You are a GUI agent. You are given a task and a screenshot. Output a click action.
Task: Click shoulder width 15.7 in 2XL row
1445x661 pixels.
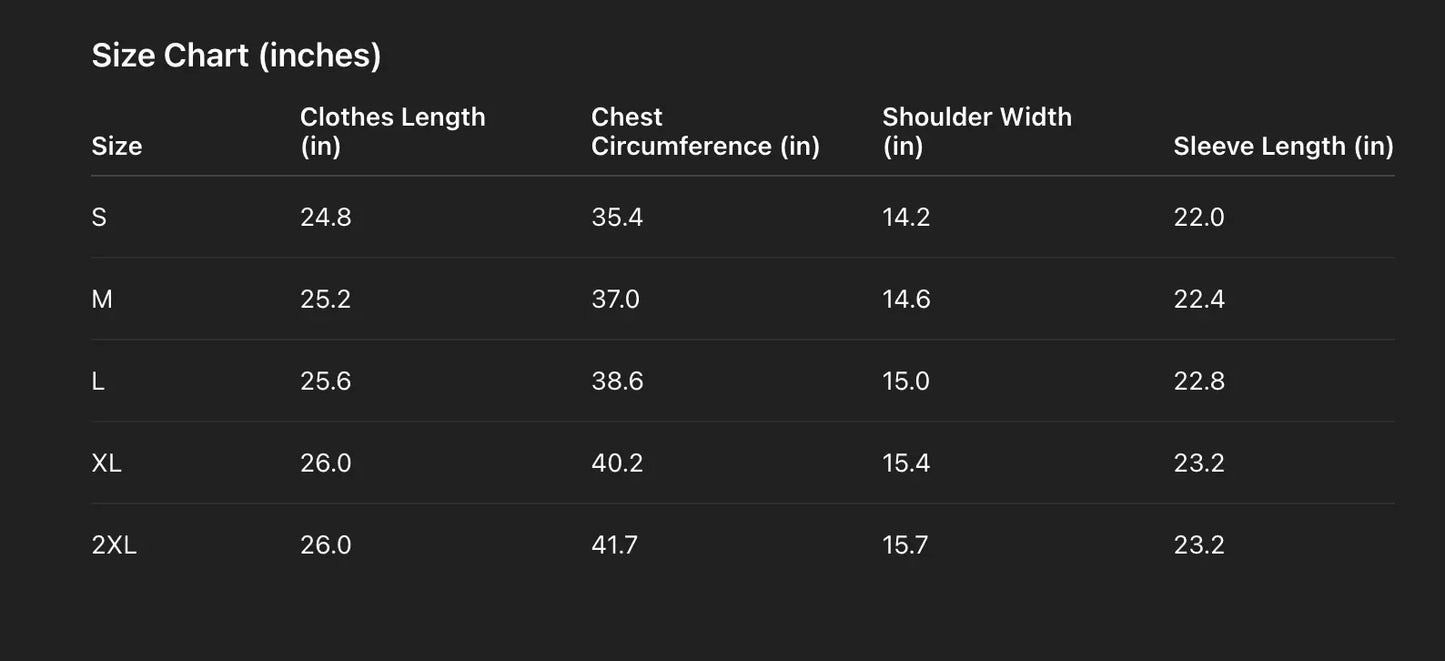(x=905, y=545)
